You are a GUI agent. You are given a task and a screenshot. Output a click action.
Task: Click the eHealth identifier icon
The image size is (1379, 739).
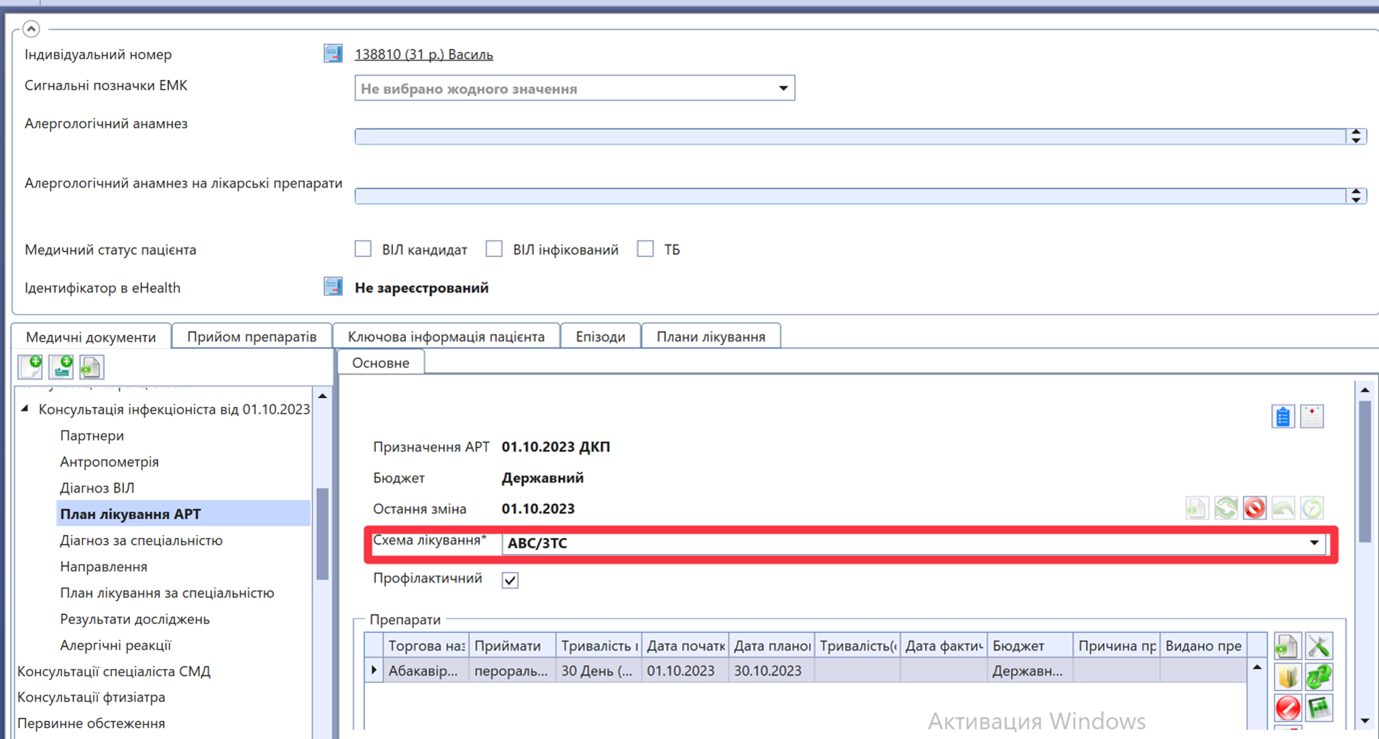click(333, 287)
